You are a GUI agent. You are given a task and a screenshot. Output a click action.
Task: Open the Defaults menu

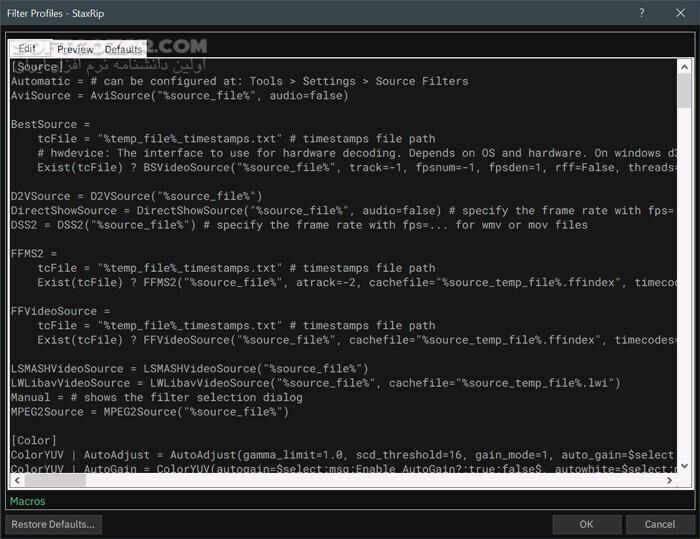(124, 49)
